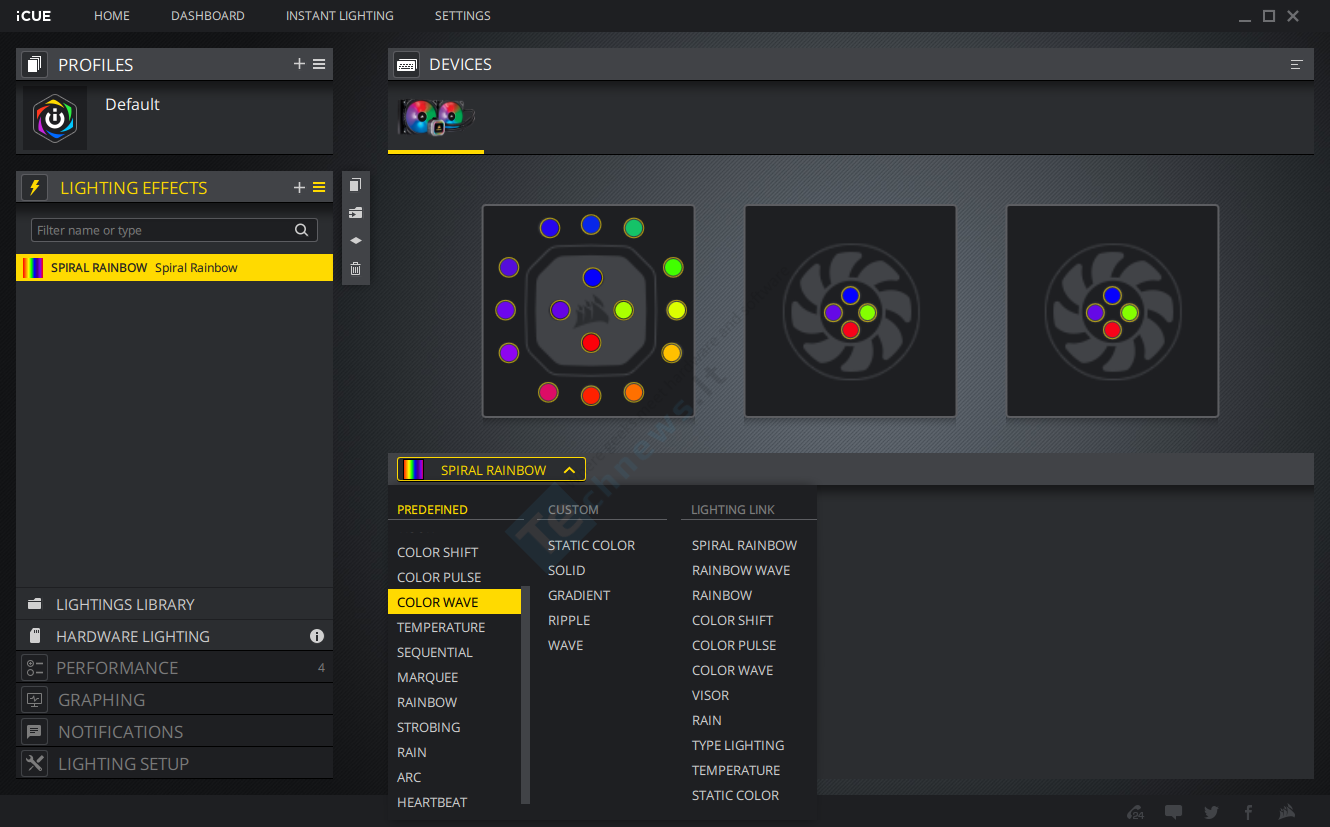Choose Marquee from the Predefined list
This screenshot has width=1330, height=827.
428,677
